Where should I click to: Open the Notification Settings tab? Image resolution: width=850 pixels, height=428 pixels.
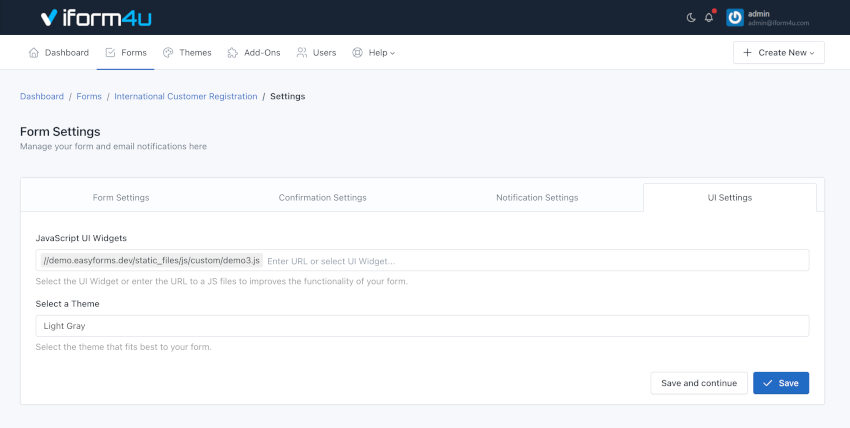pyautogui.click(x=537, y=197)
